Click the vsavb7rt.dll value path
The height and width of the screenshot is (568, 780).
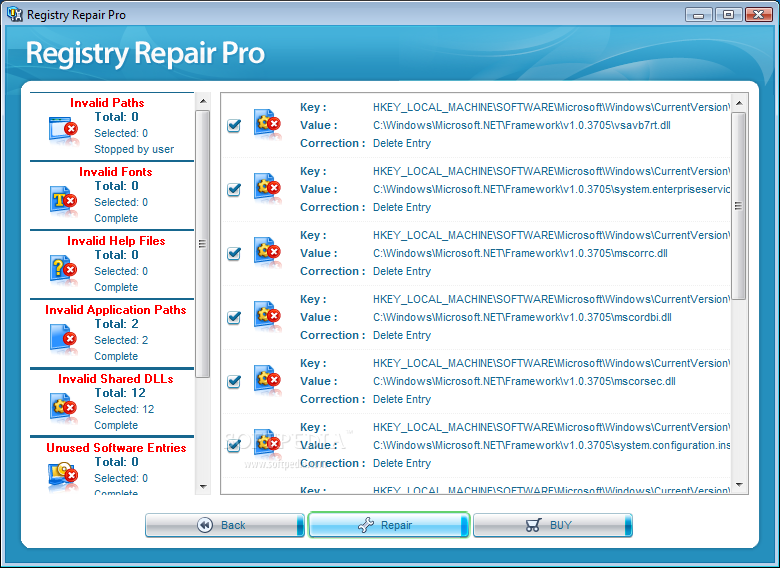pyautogui.click(x=521, y=125)
